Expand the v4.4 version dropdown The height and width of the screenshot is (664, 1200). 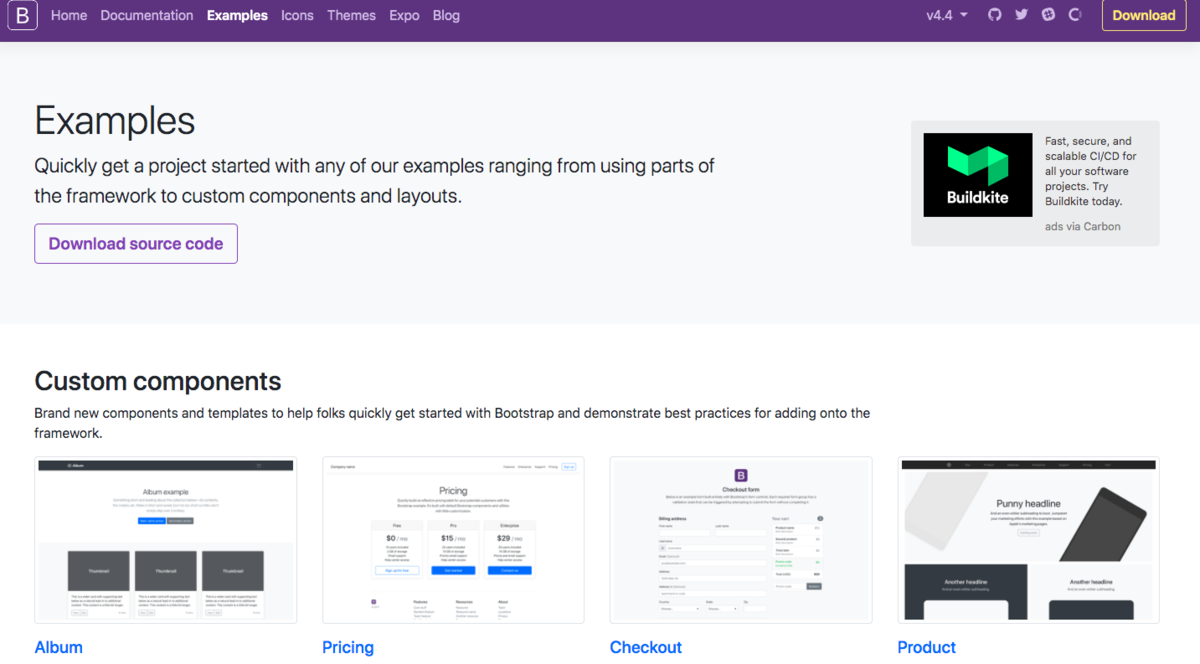[946, 15]
